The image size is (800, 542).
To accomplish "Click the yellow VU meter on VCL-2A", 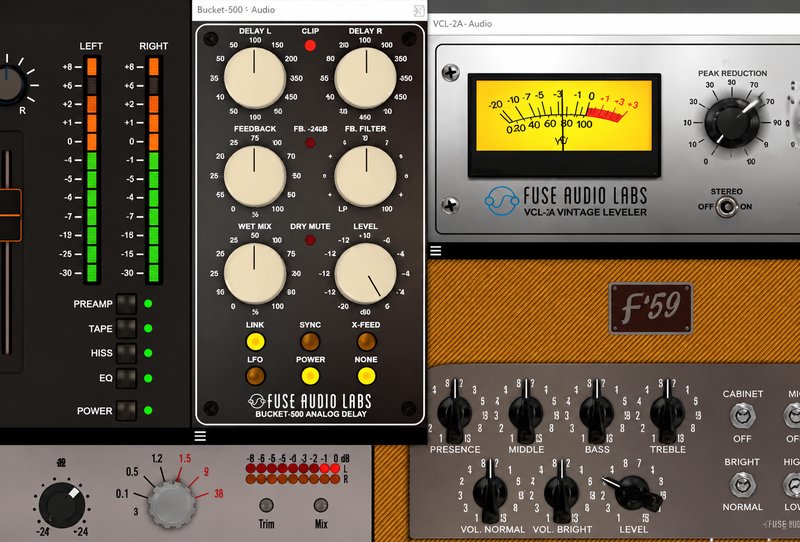I will (x=564, y=115).
